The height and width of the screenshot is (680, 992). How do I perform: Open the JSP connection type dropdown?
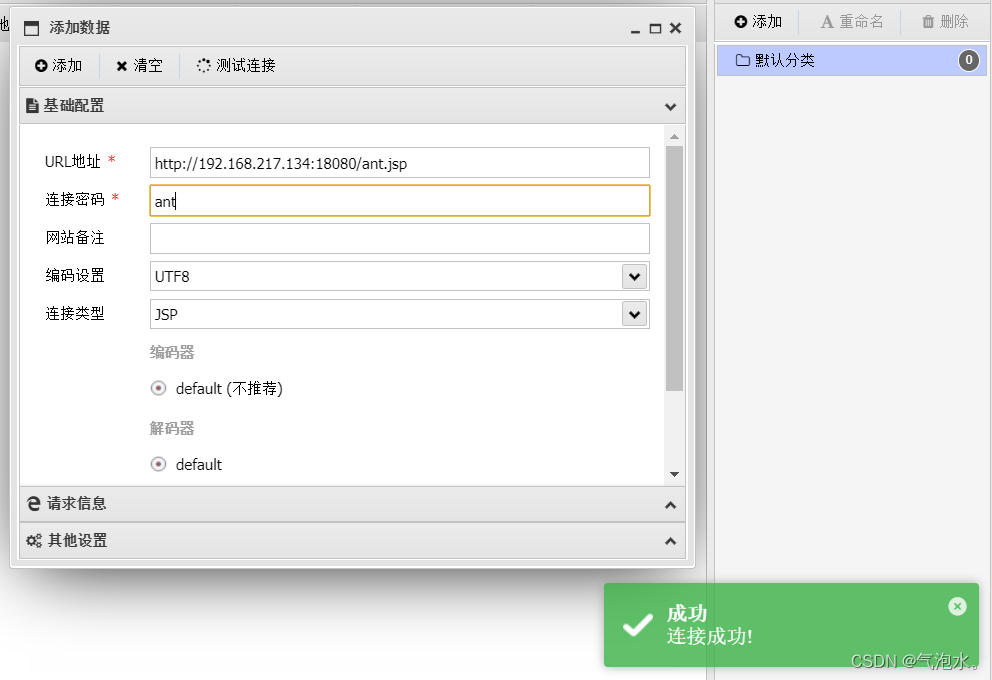pos(633,314)
